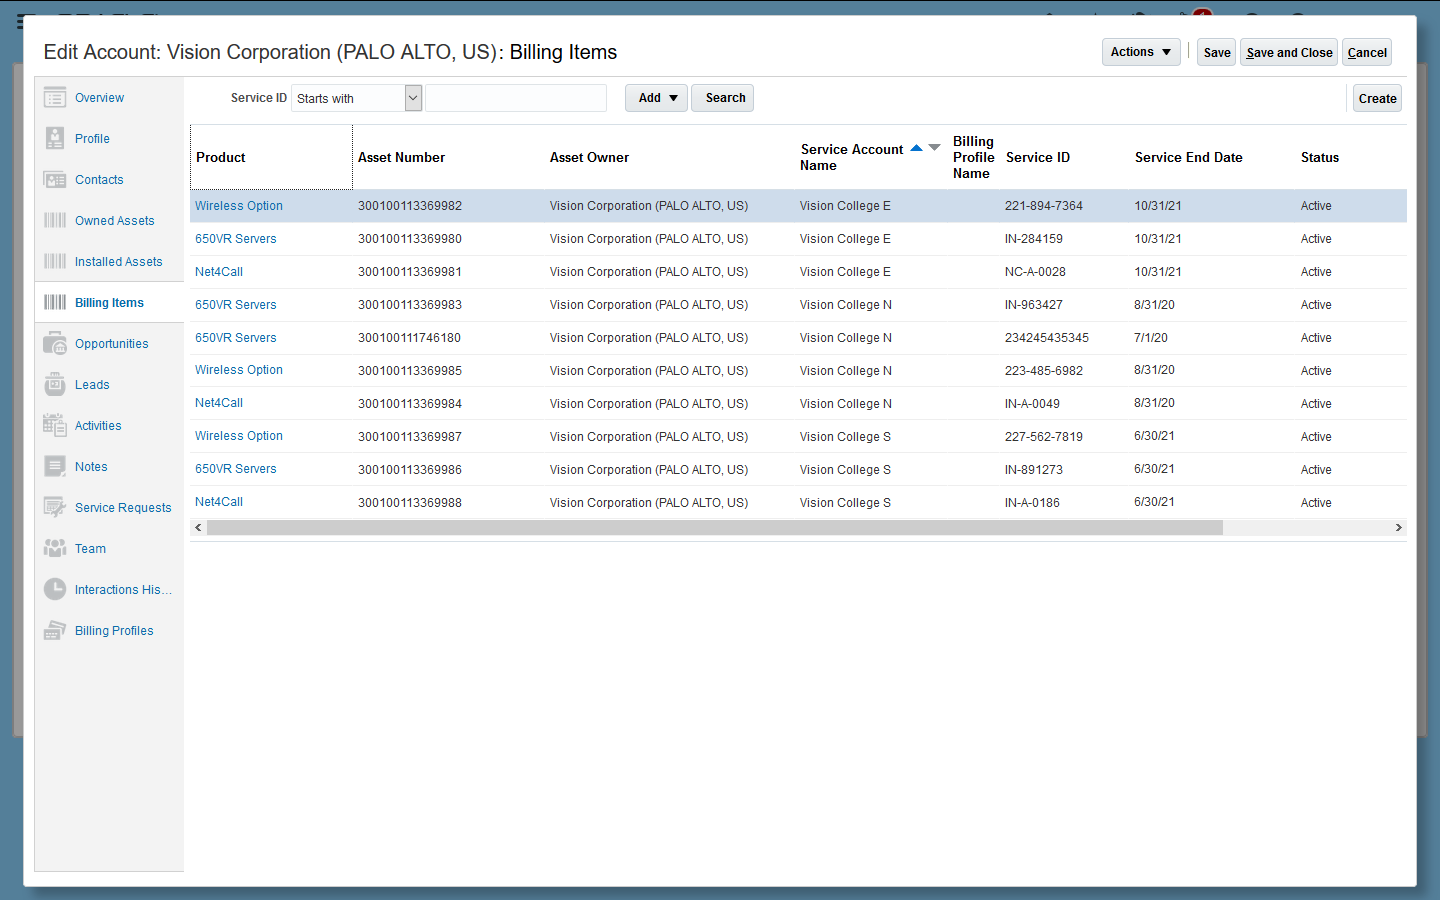The width and height of the screenshot is (1440, 900).
Task: Click the Notes sidebar icon
Action: 55,467
